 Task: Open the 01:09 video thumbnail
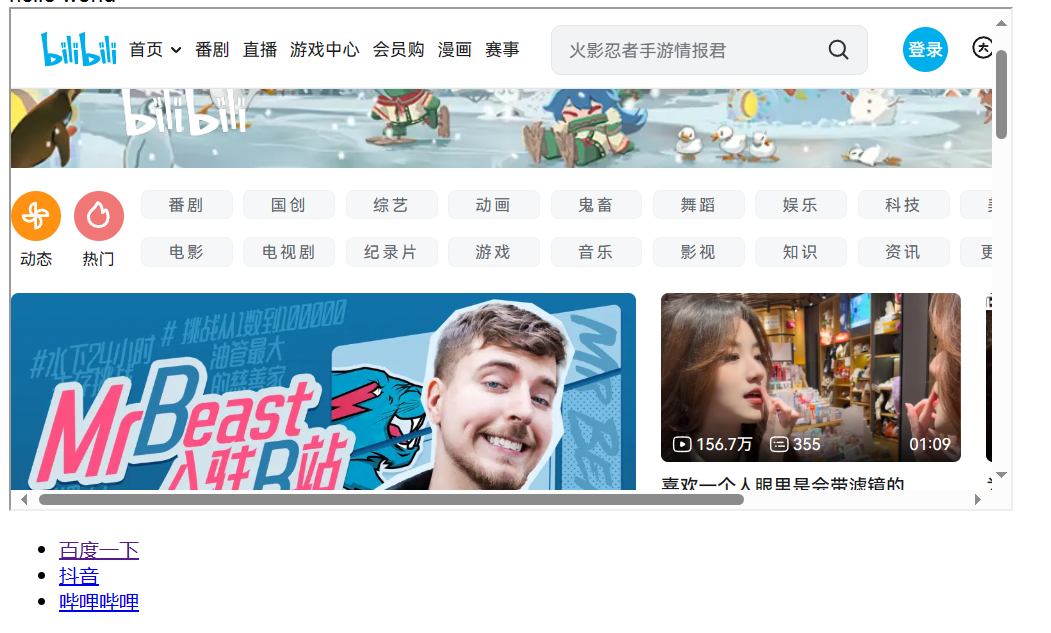tap(810, 377)
